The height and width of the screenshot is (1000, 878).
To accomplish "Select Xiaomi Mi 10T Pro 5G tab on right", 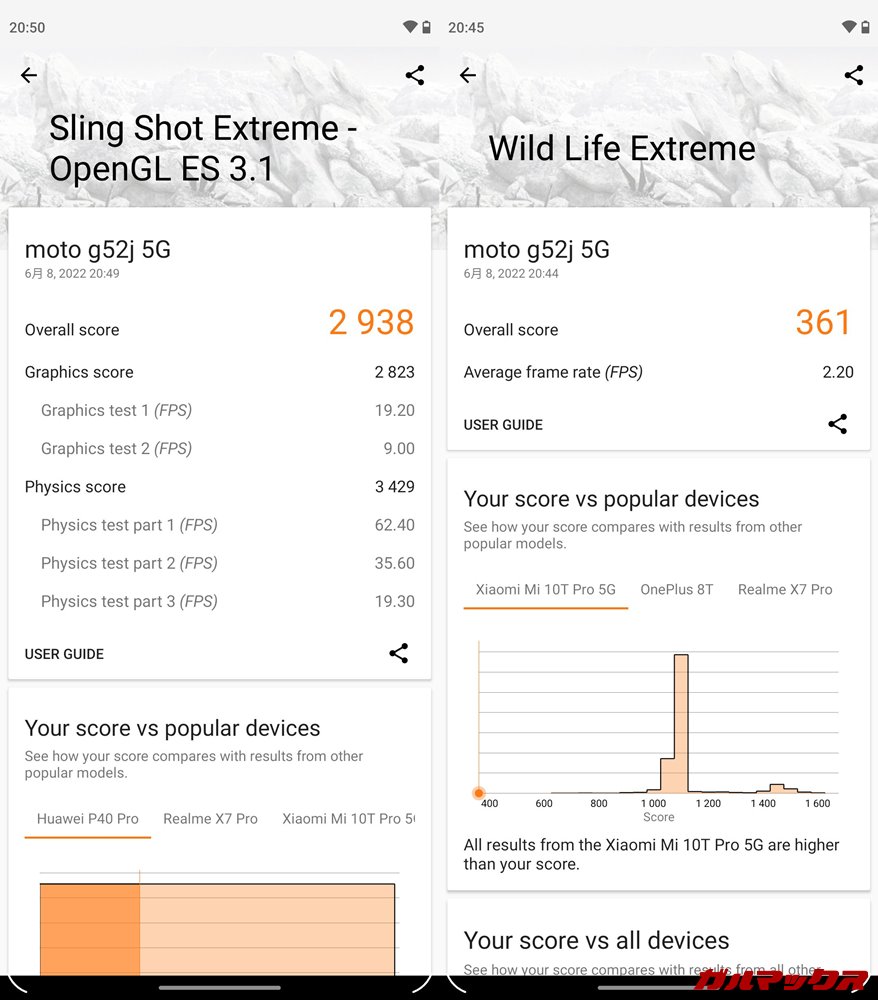I will [x=546, y=589].
